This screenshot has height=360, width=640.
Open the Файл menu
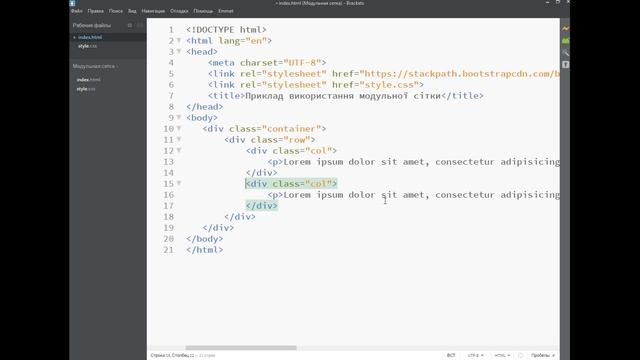tap(76, 11)
